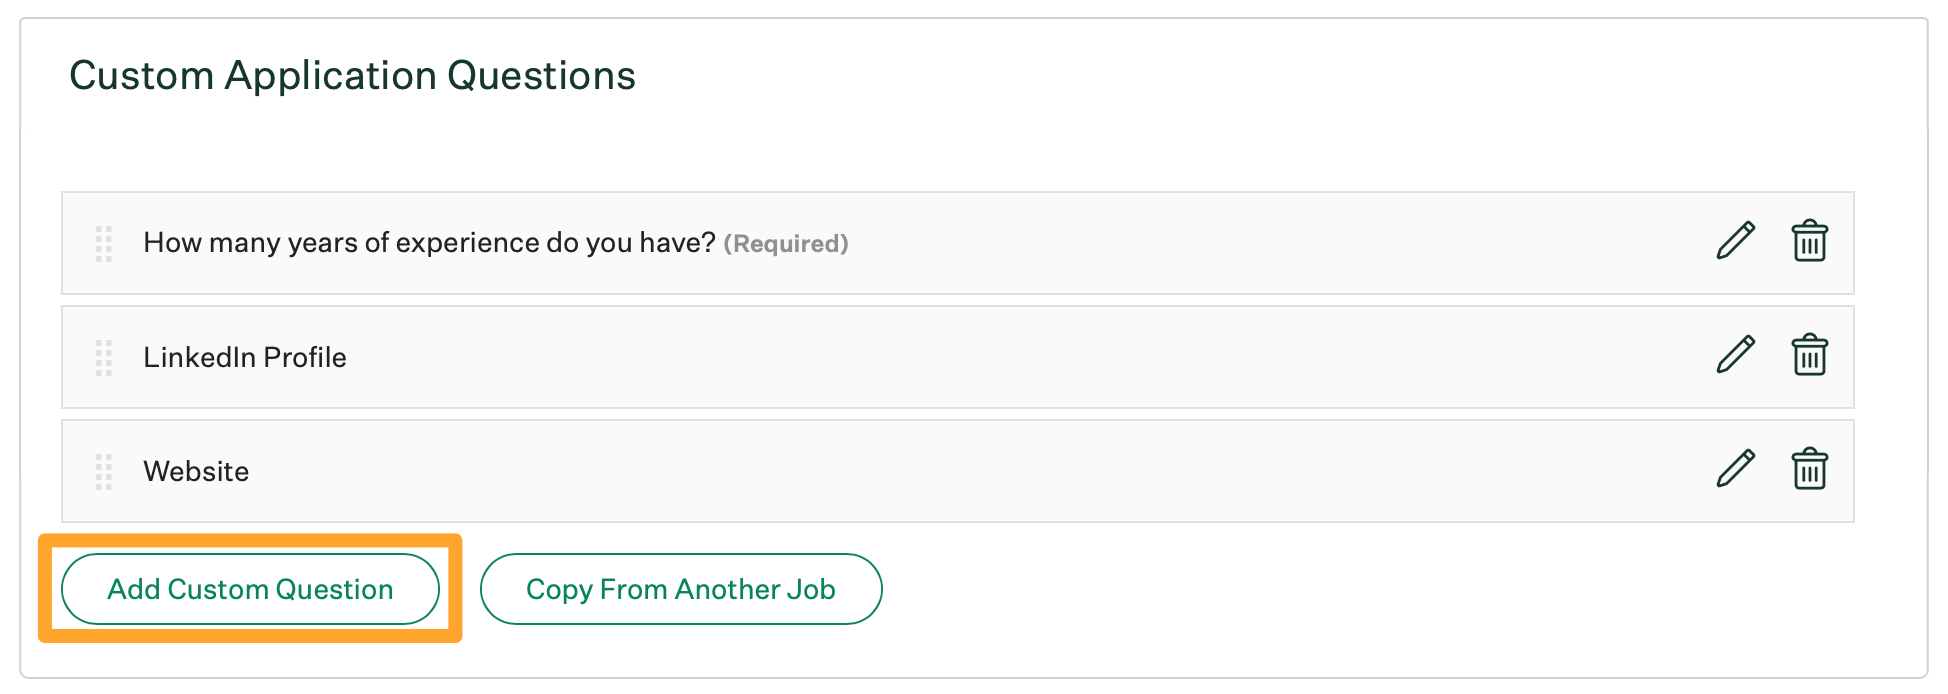This screenshot has height=694, width=1948.
Task: Select the 'How many years of experience' text
Action: pyautogui.click(x=429, y=243)
